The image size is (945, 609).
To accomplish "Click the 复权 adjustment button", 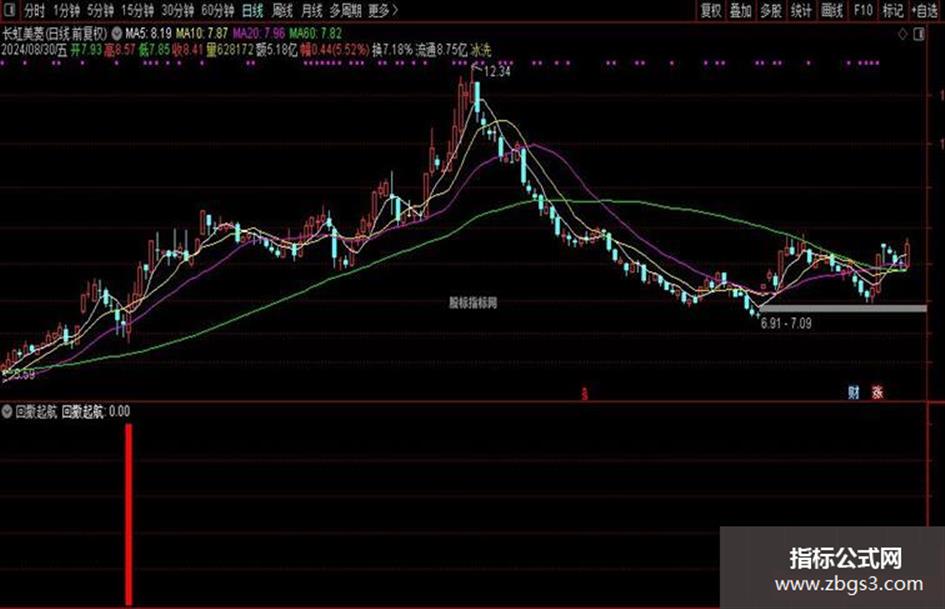I will coord(711,11).
